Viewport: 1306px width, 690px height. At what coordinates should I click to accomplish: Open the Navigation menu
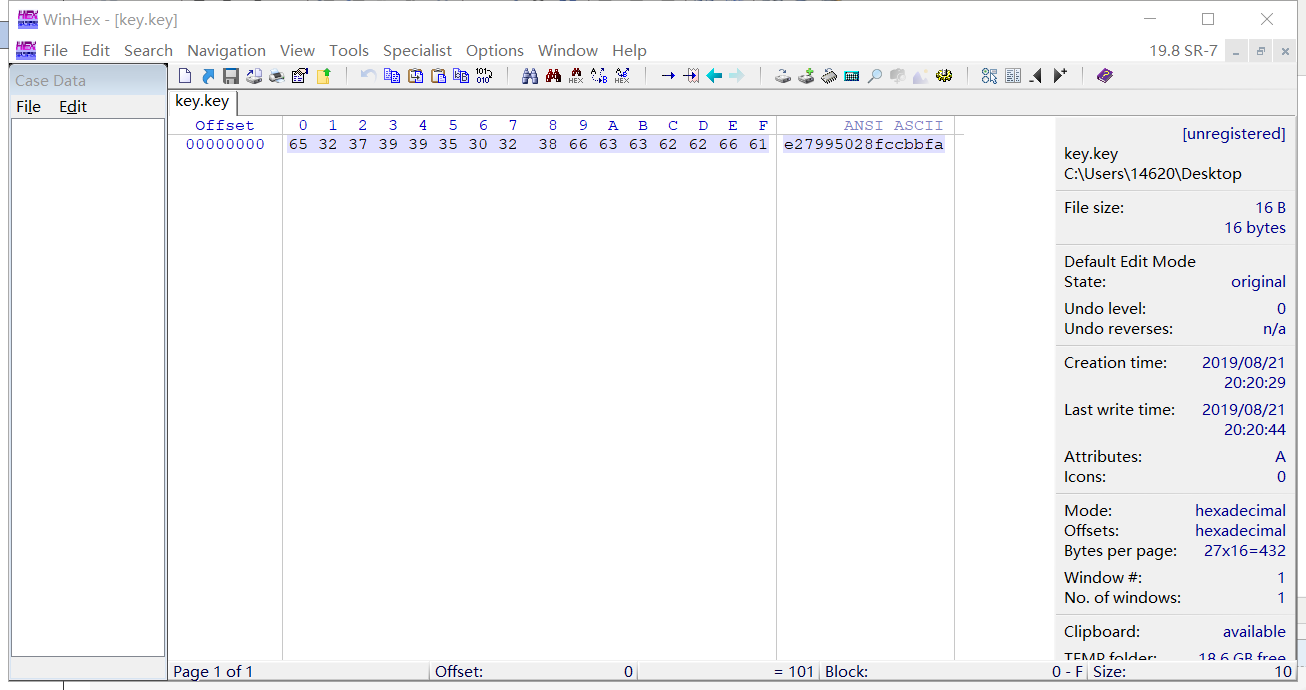coord(226,50)
